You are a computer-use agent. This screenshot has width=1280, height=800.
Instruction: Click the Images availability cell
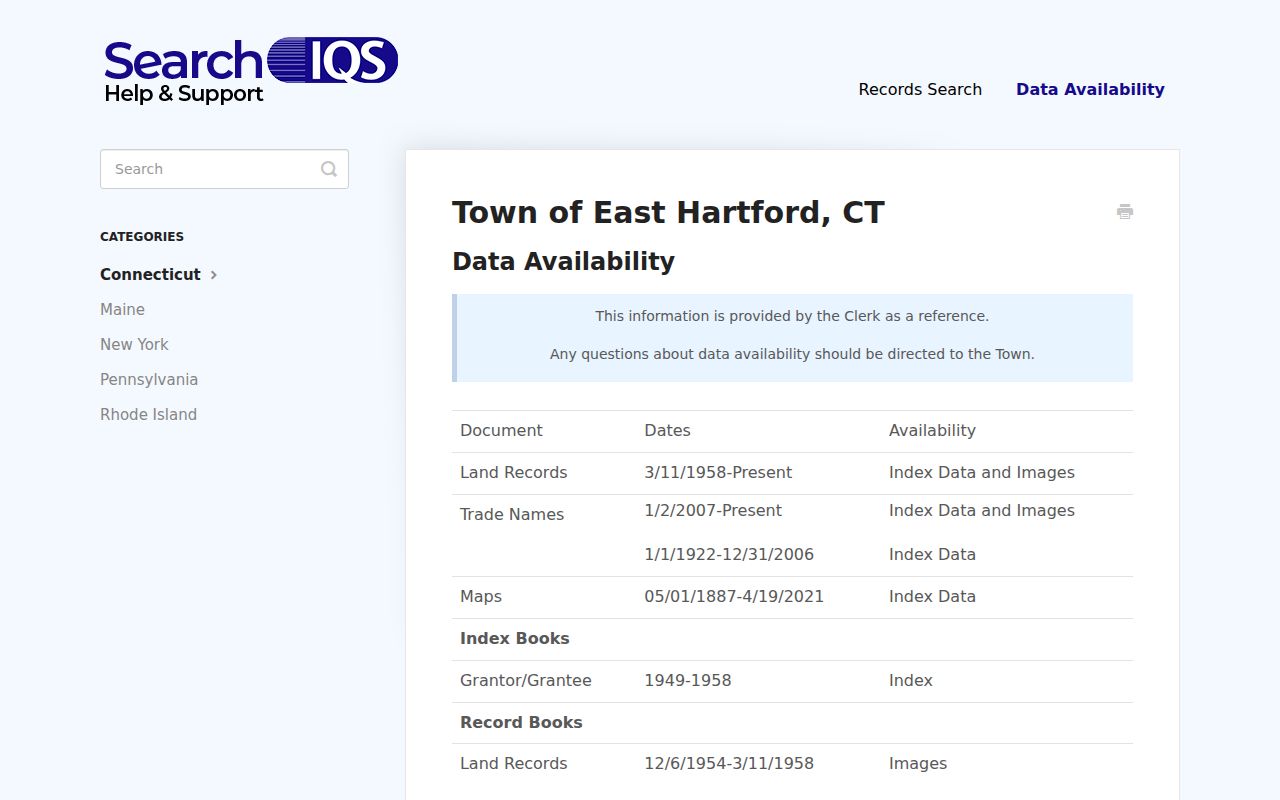pos(918,764)
